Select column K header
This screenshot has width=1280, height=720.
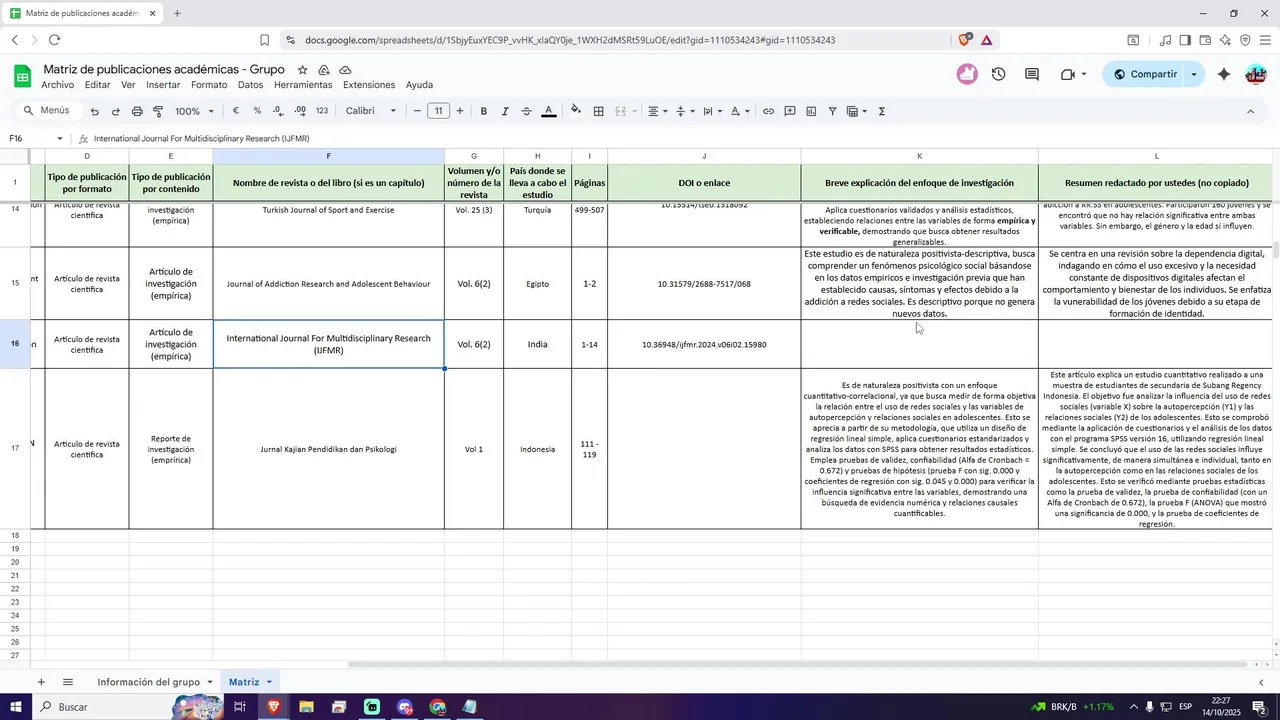pyautogui.click(x=919, y=156)
